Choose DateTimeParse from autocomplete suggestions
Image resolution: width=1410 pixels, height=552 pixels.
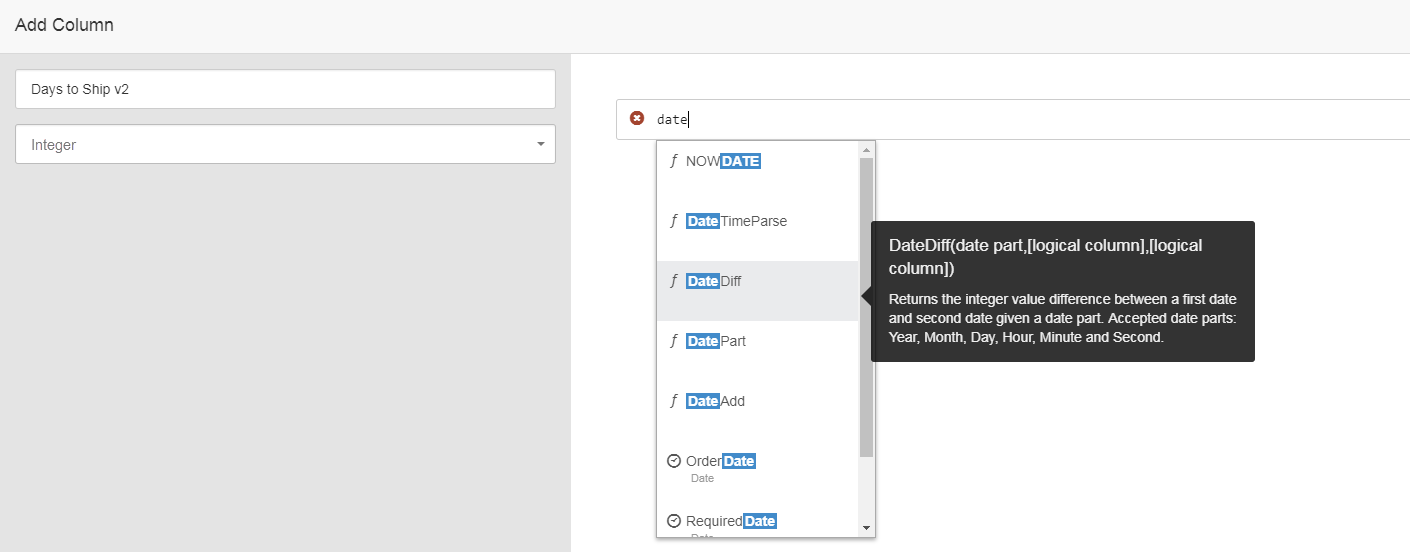737,221
